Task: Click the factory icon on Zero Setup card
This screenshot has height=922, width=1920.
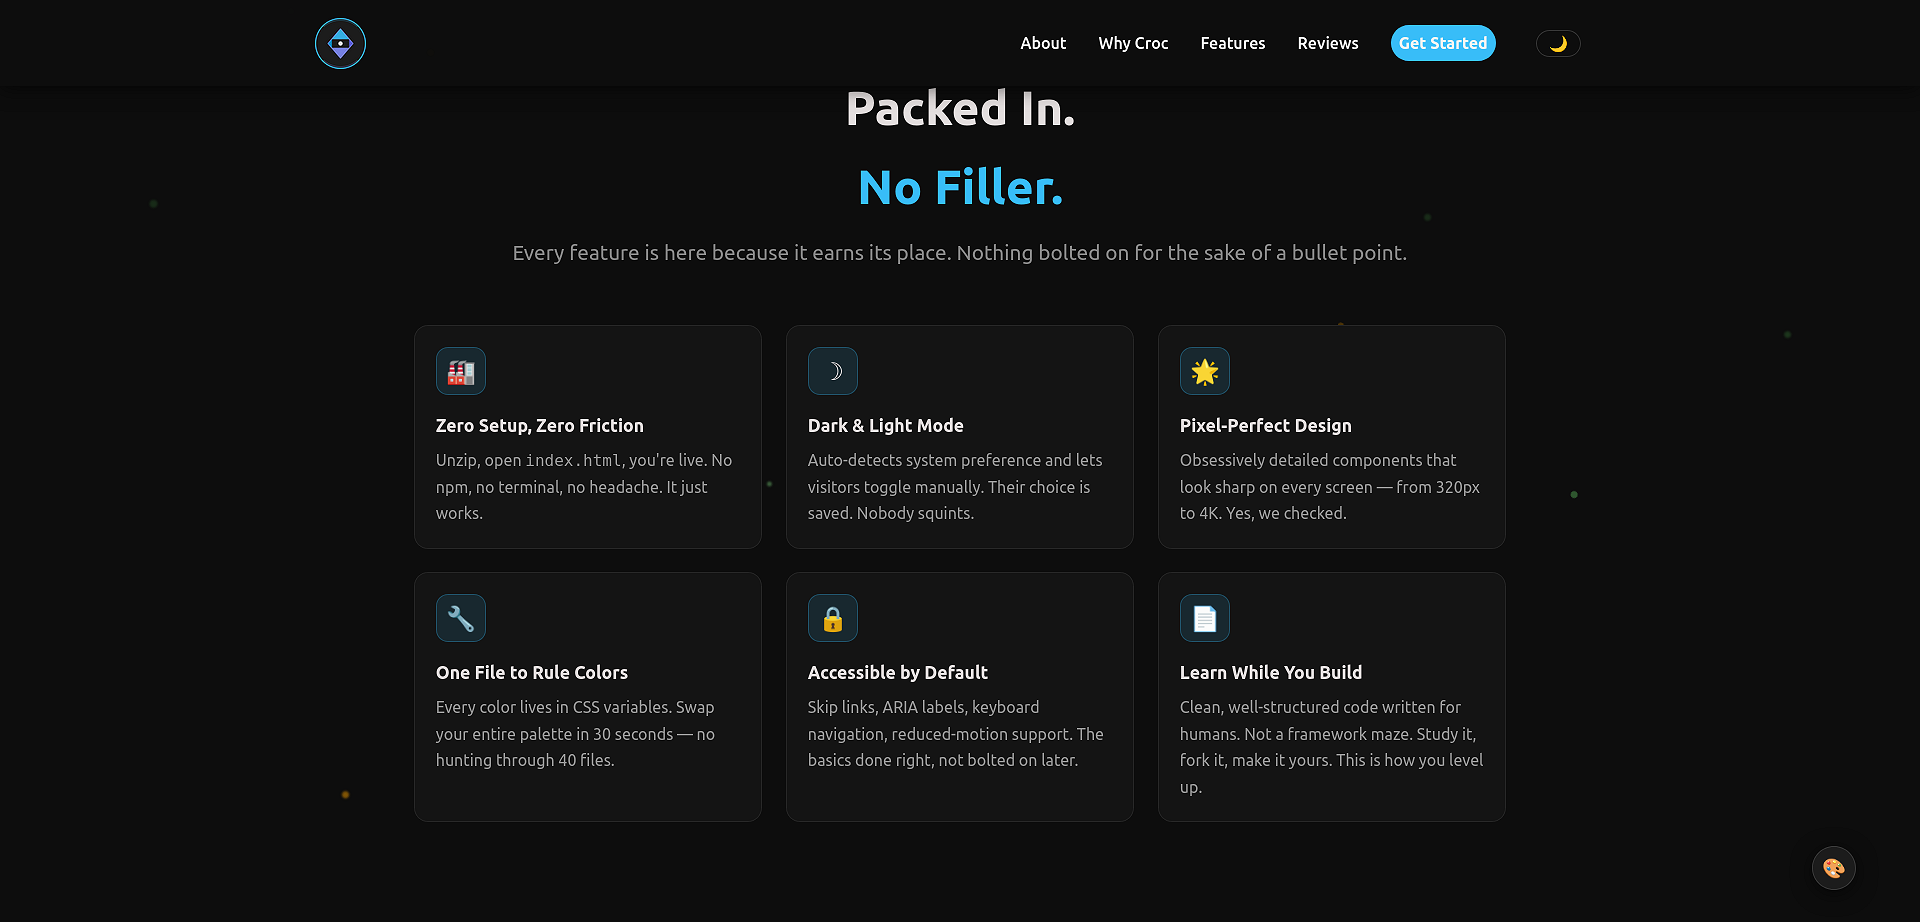Action: pyautogui.click(x=461, y=371)
